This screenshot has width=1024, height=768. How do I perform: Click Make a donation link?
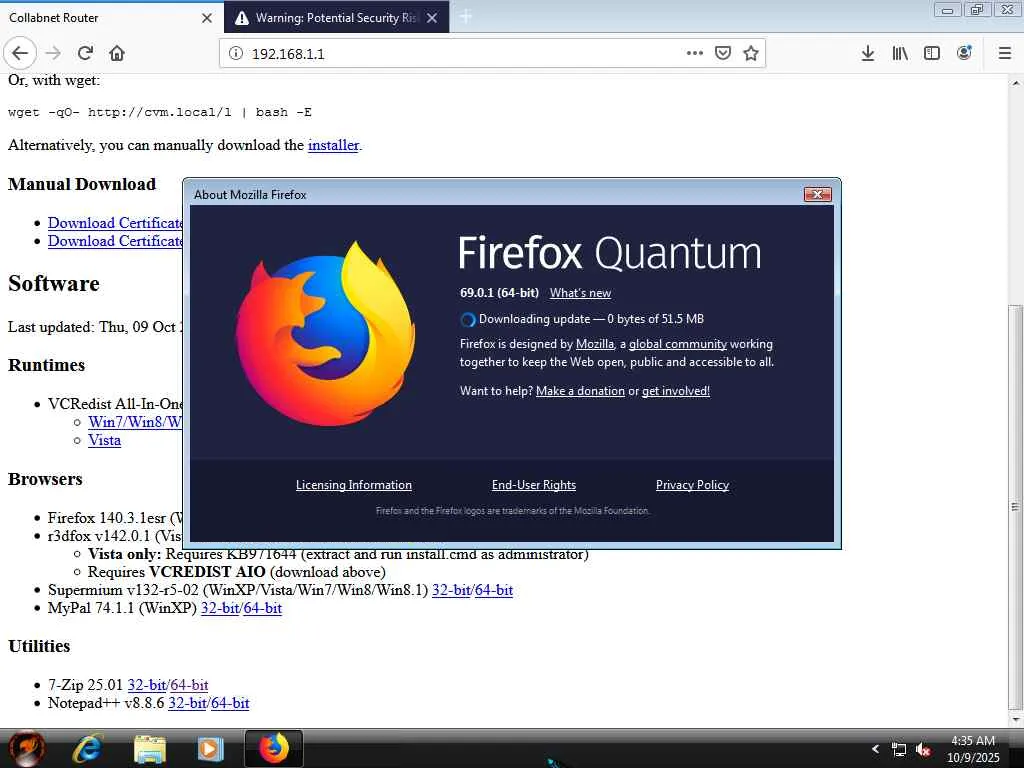tap(580, 391)
